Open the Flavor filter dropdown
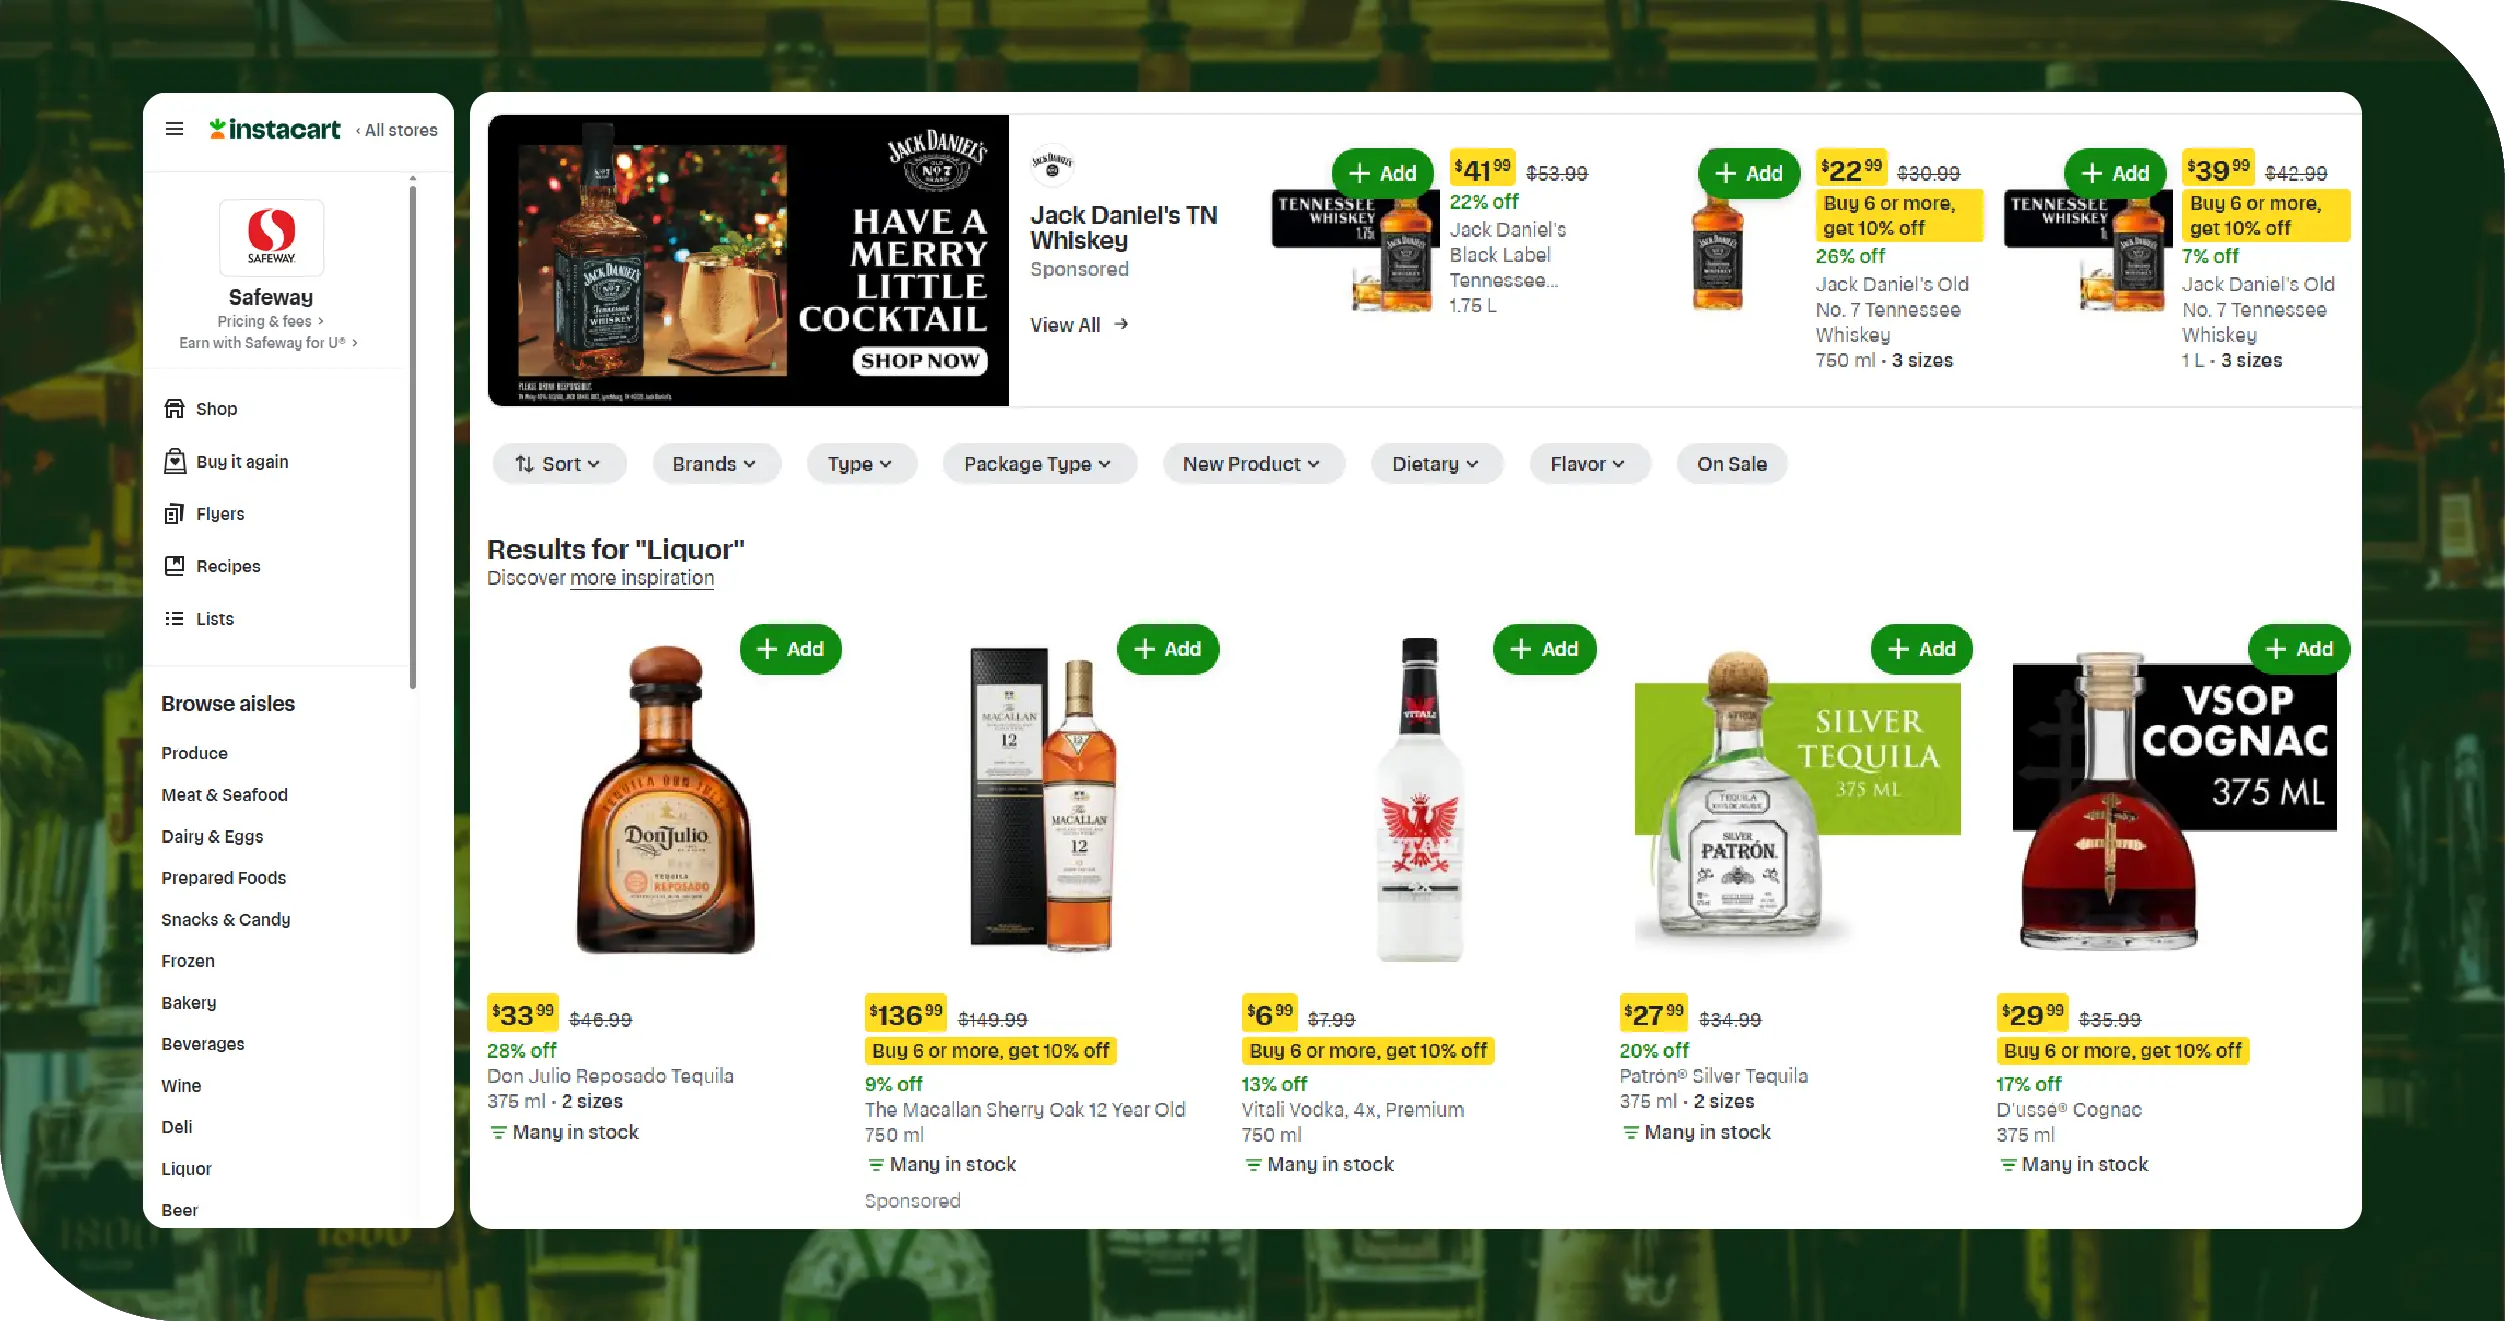 1588,464
